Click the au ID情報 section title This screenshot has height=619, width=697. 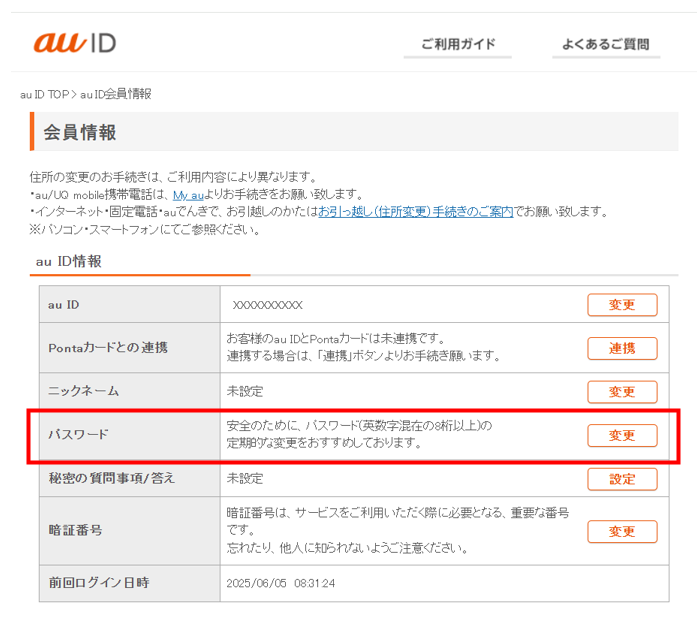coord(68,261)
